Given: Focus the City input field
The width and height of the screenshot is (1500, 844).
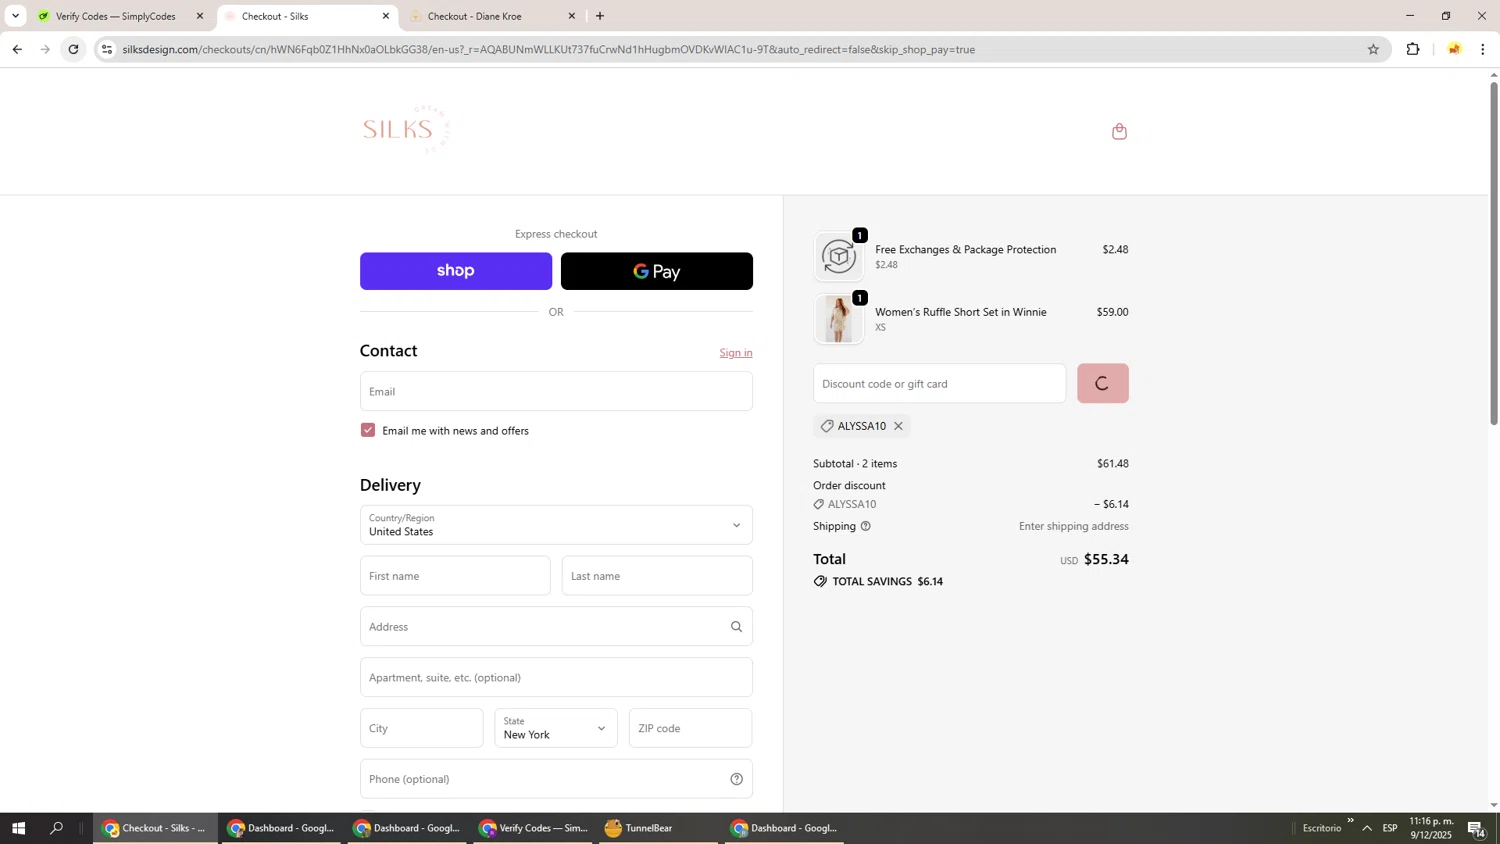Looking at the screenshot, I should 422,728.
